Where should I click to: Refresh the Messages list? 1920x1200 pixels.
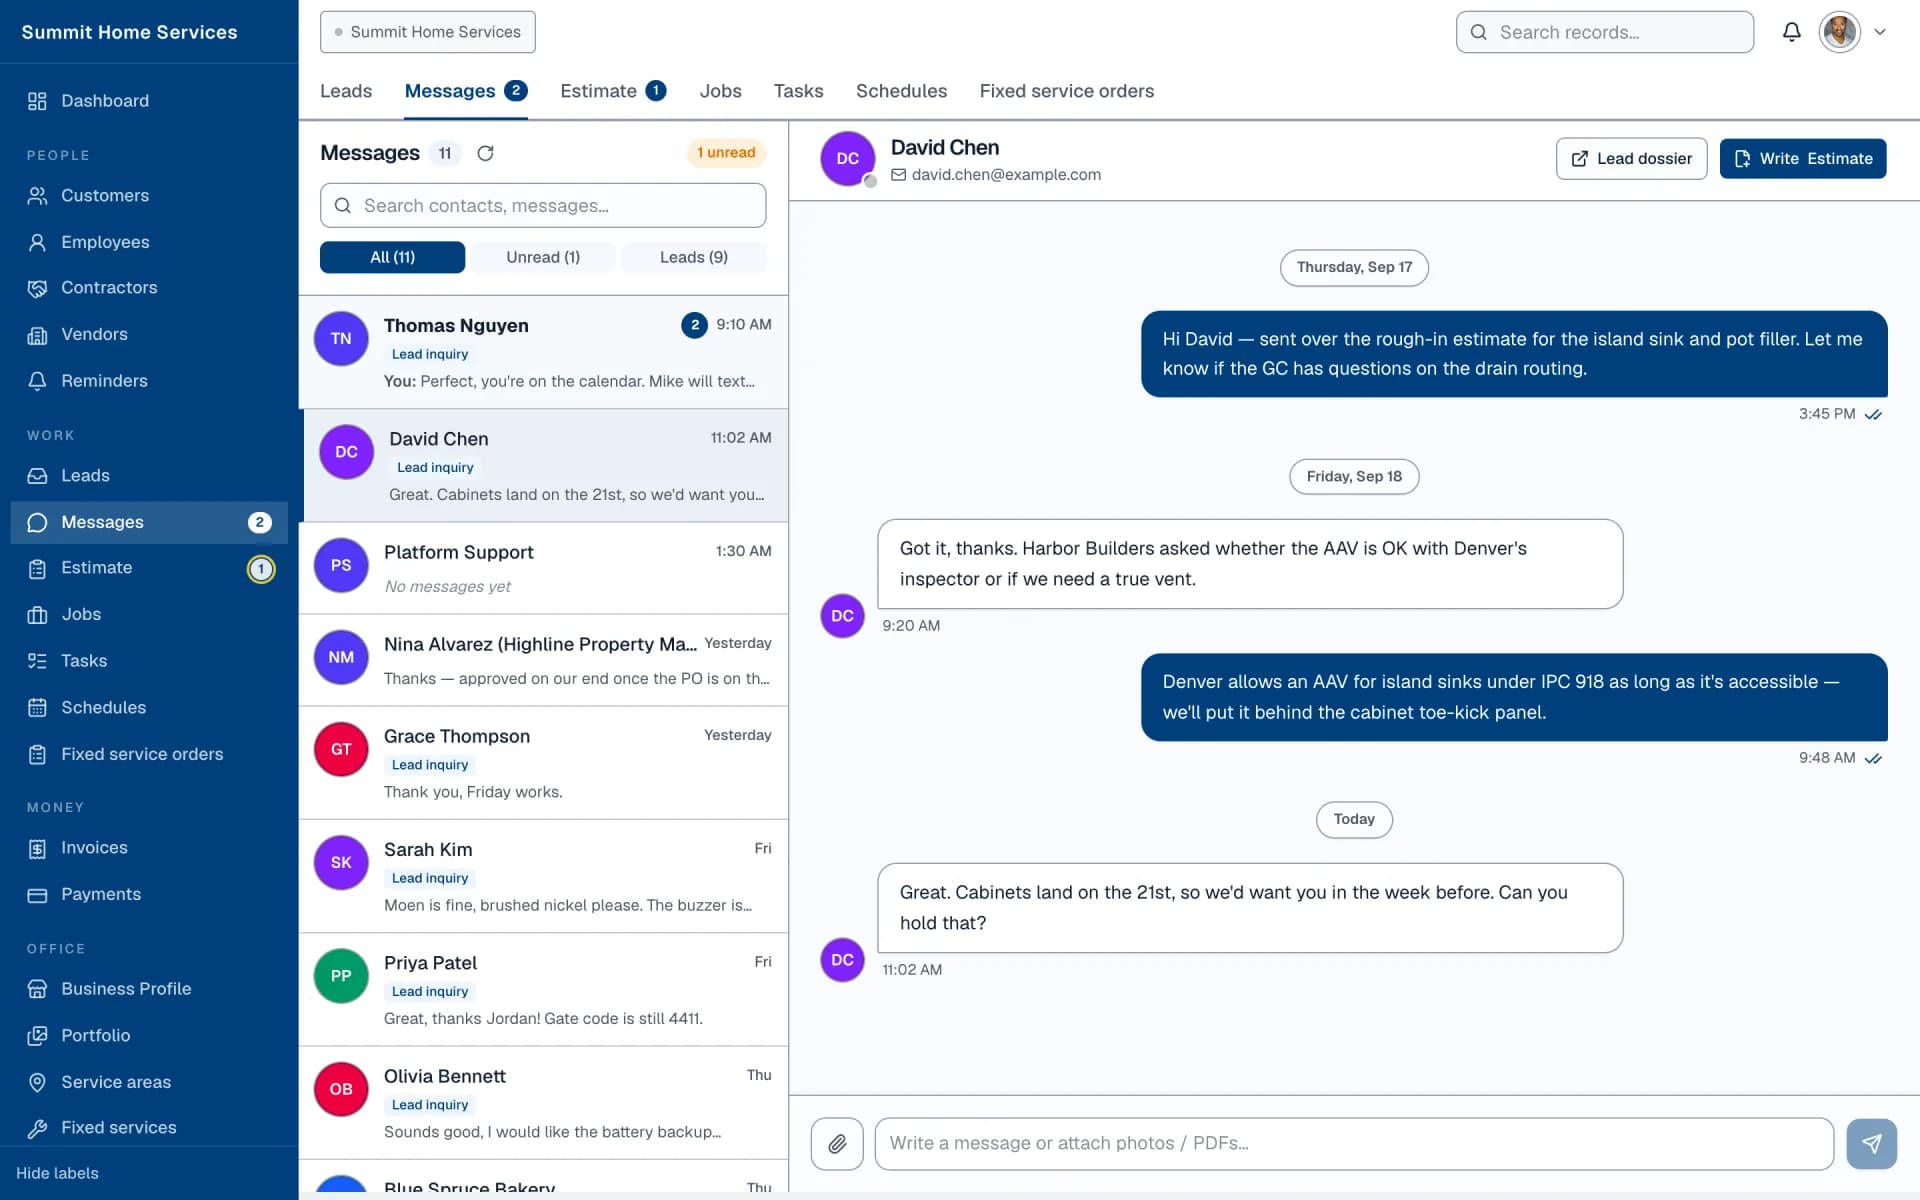pyautogui.click(x=485, y=153)
